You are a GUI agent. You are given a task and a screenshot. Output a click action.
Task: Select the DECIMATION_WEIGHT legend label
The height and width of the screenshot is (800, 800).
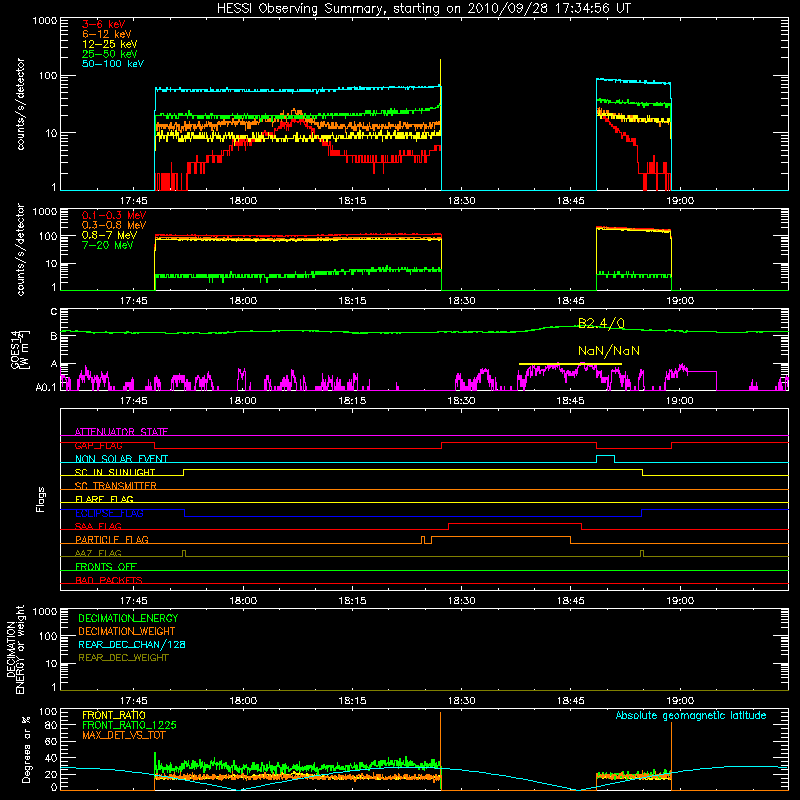127,631
